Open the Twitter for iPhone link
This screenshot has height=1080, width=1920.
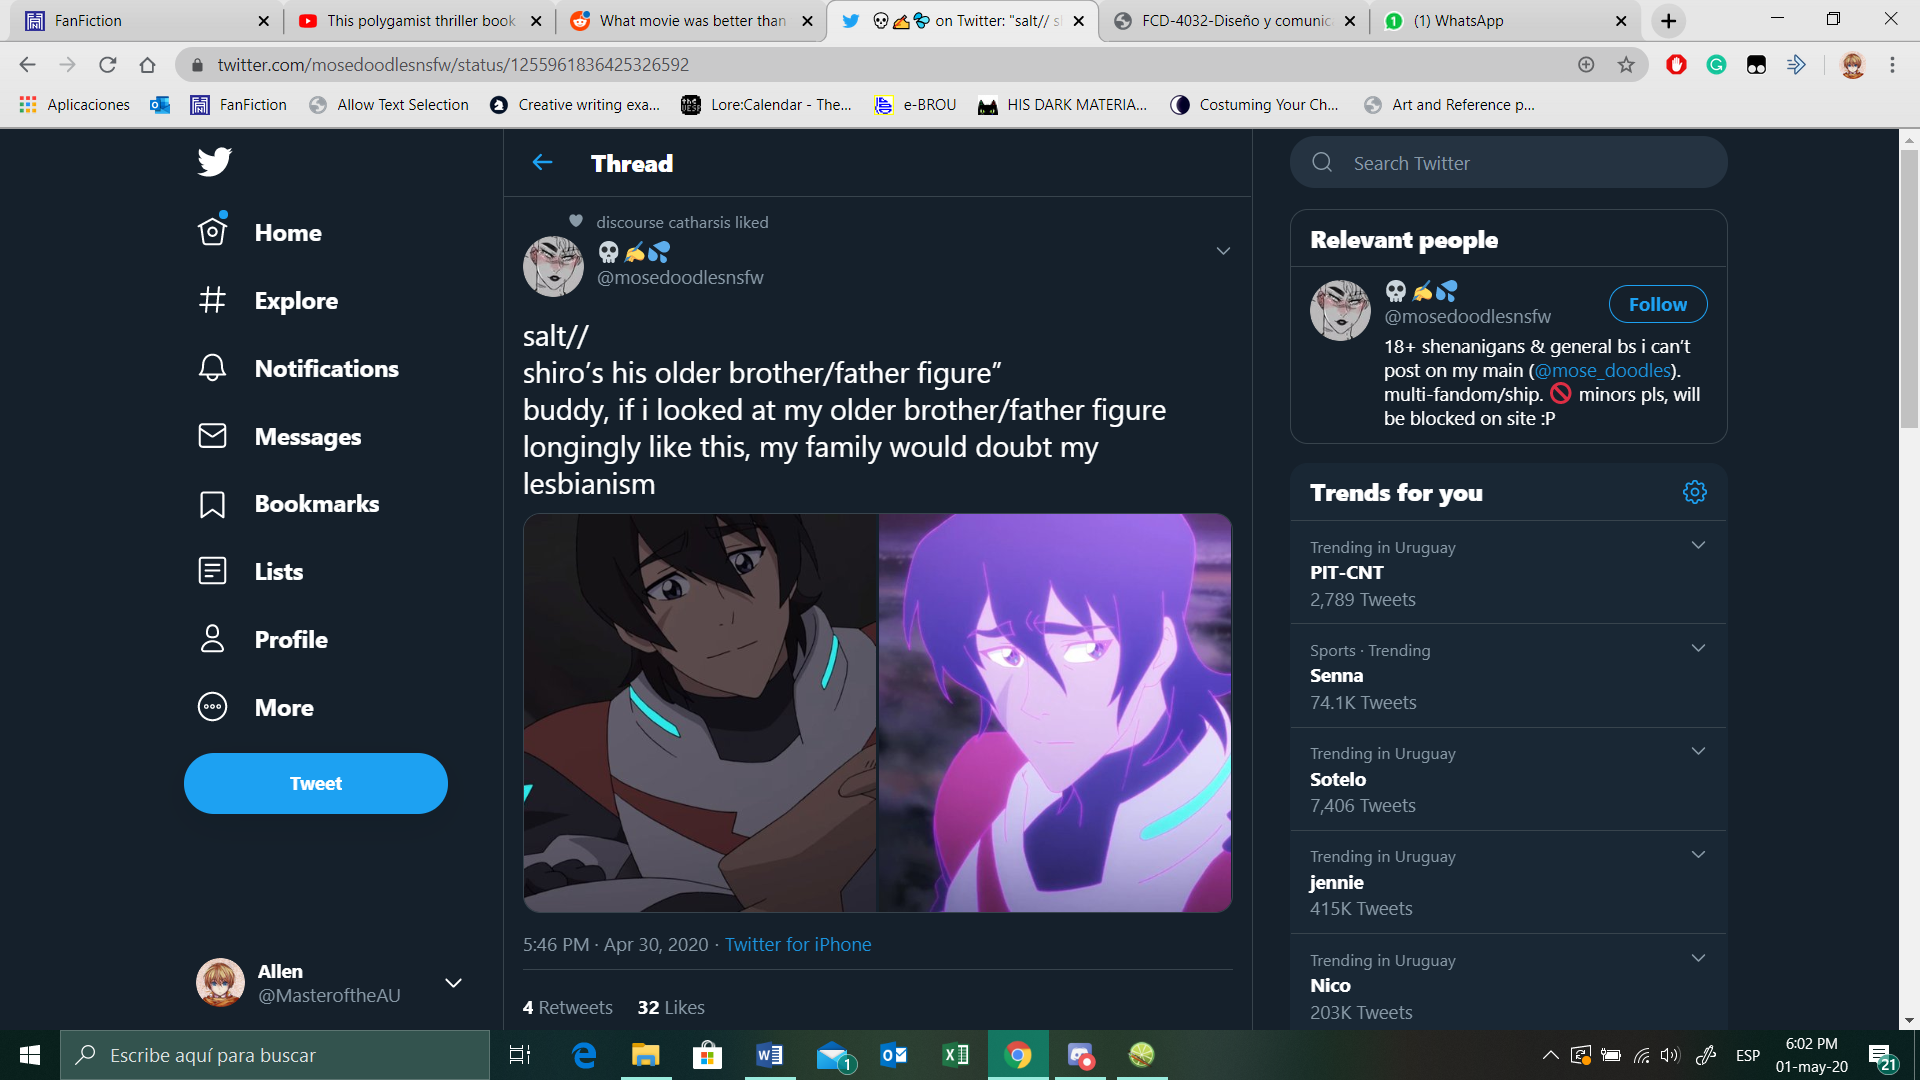(797, 944)
